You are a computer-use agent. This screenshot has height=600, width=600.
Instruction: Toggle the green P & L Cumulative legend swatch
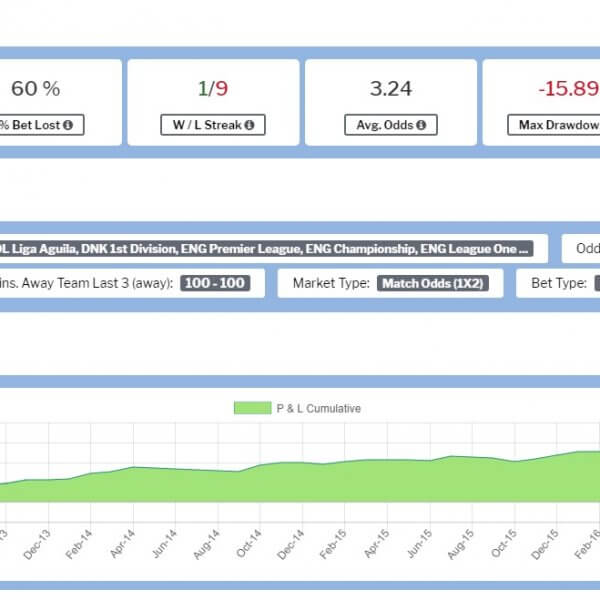252,408
